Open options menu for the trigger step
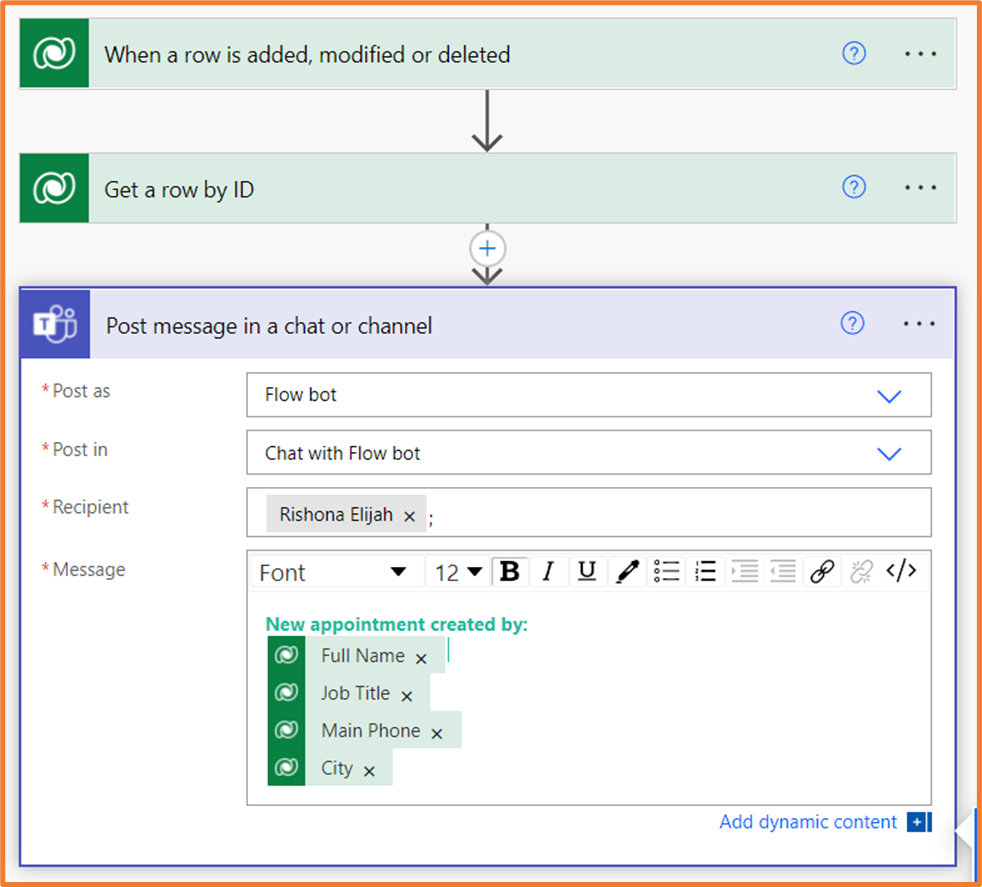This screenshot has width=982, height=887. (x=918, y=53)
